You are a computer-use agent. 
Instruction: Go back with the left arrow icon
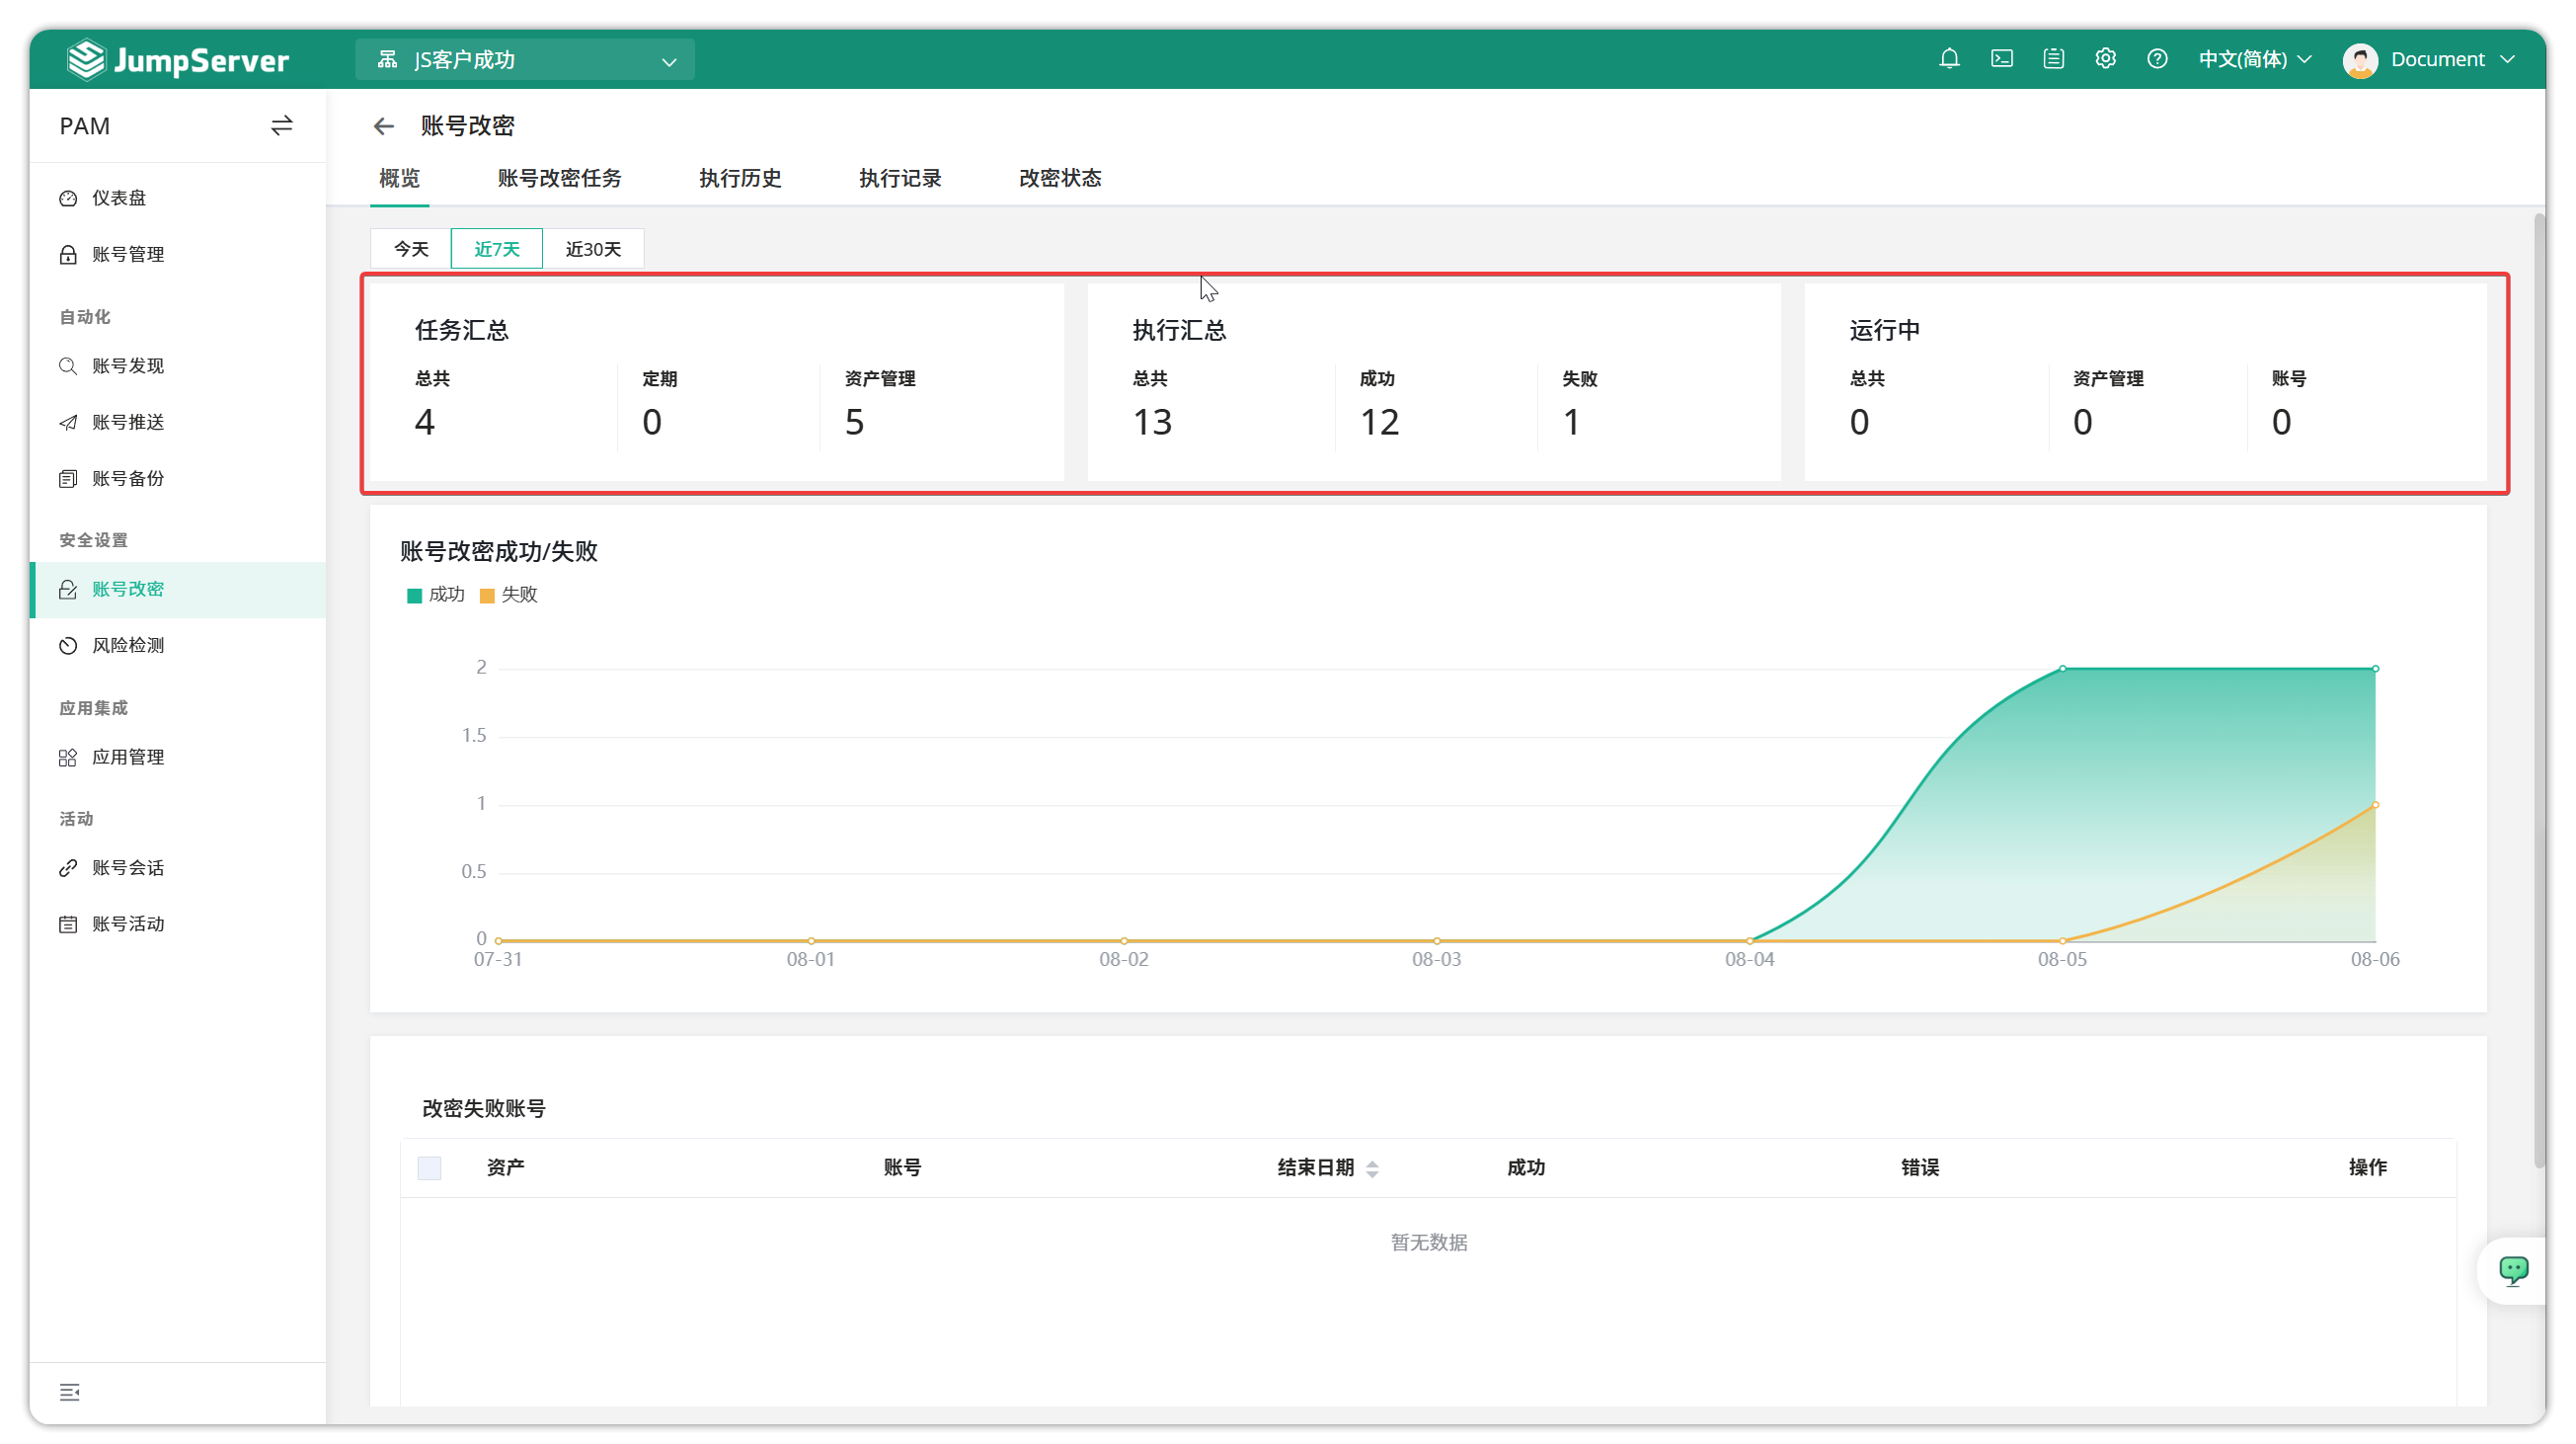[383, 126]
